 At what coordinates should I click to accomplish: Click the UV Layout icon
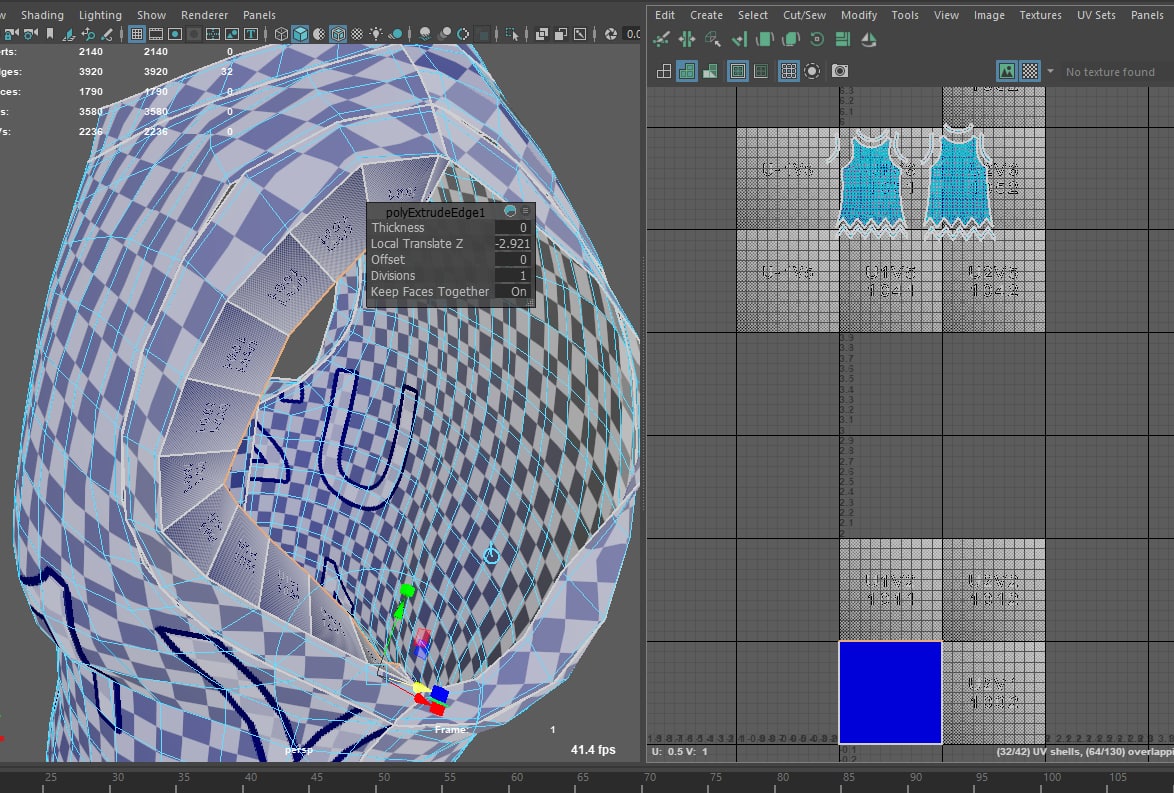pos(842,39)
